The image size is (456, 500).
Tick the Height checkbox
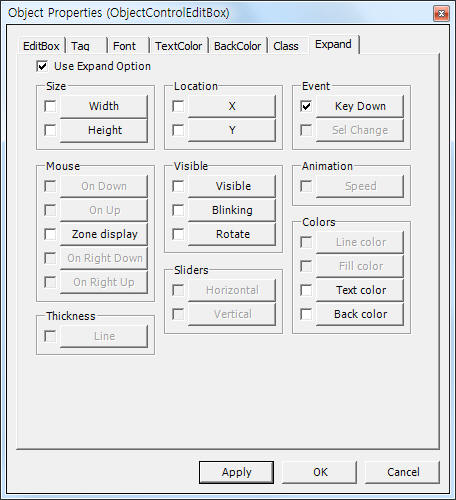click(50, 130)
